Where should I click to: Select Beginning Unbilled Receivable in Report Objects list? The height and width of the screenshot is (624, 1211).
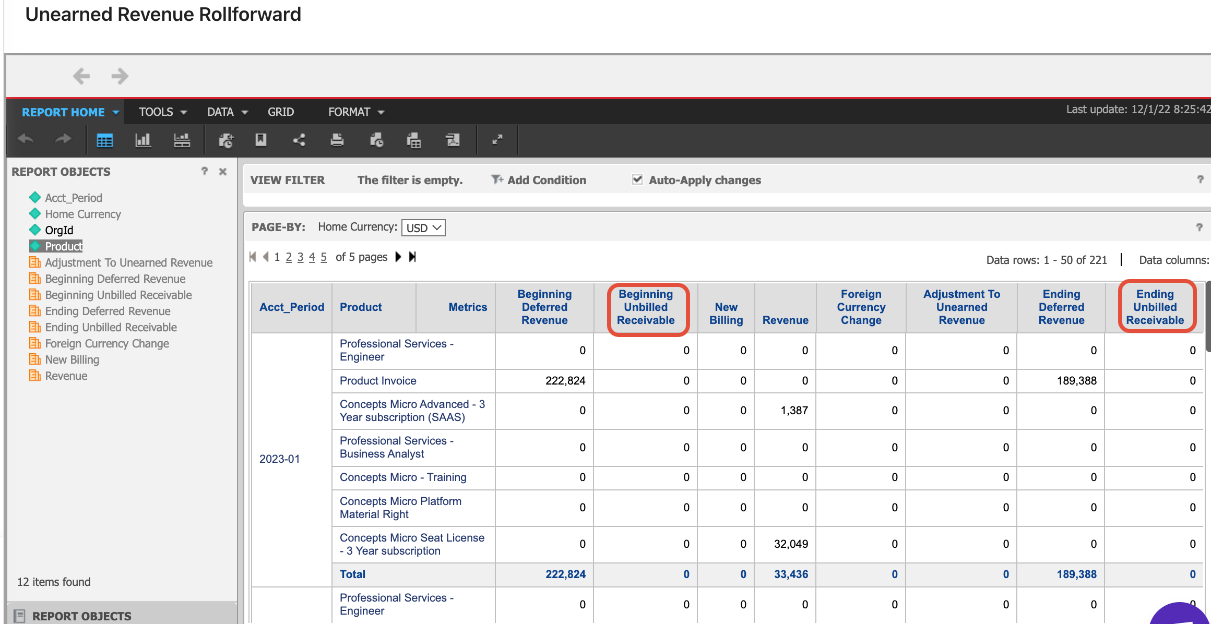[118, 295]
